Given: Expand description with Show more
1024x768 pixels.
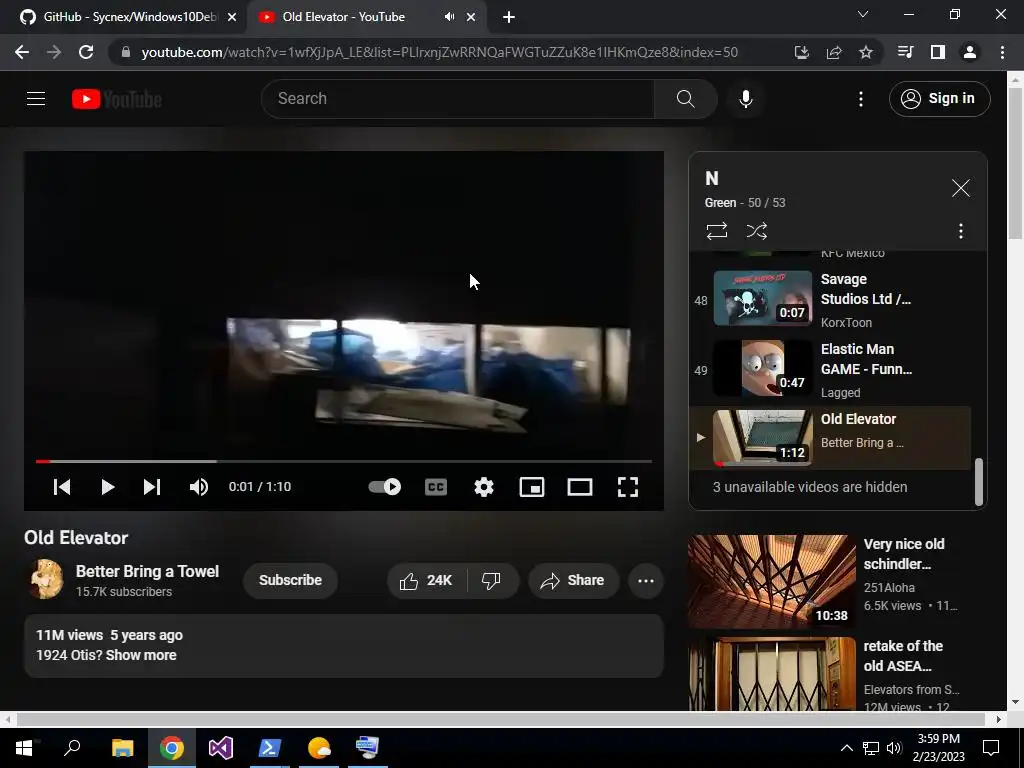Looking at the screenshot, I should [x=141, y=655].
